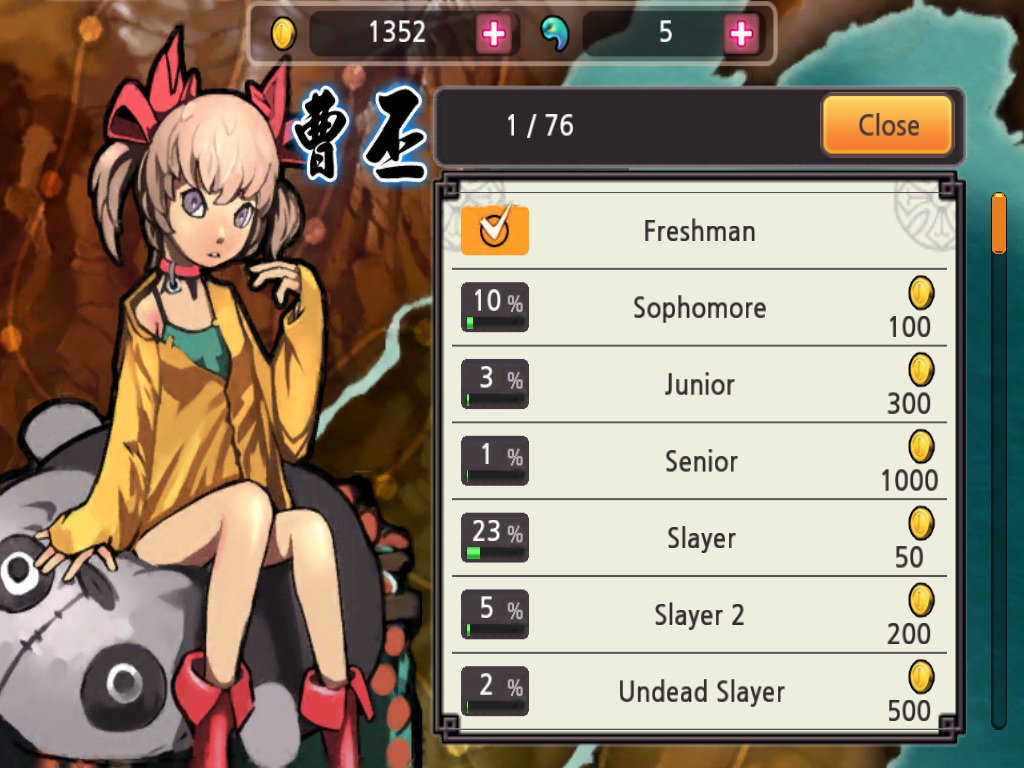This screenshot has height=768, width=1024.
Task: Select the Slayer 23% progress box
Action: pos(494,537)
